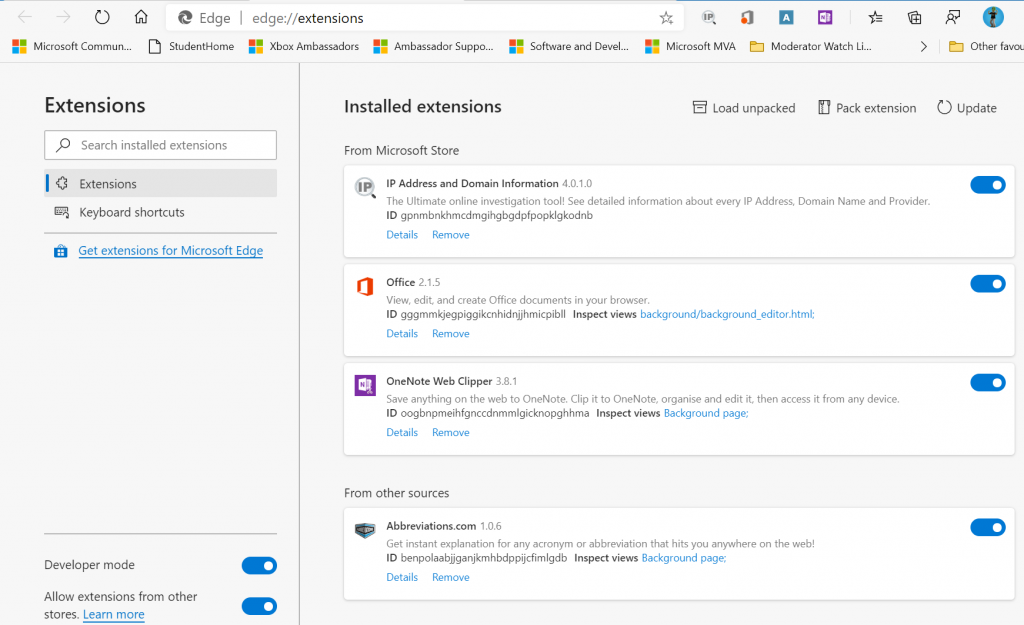This screenshot has height=625, width=1024.
Task: Turn off Developer mode
Action: (258, 565)
